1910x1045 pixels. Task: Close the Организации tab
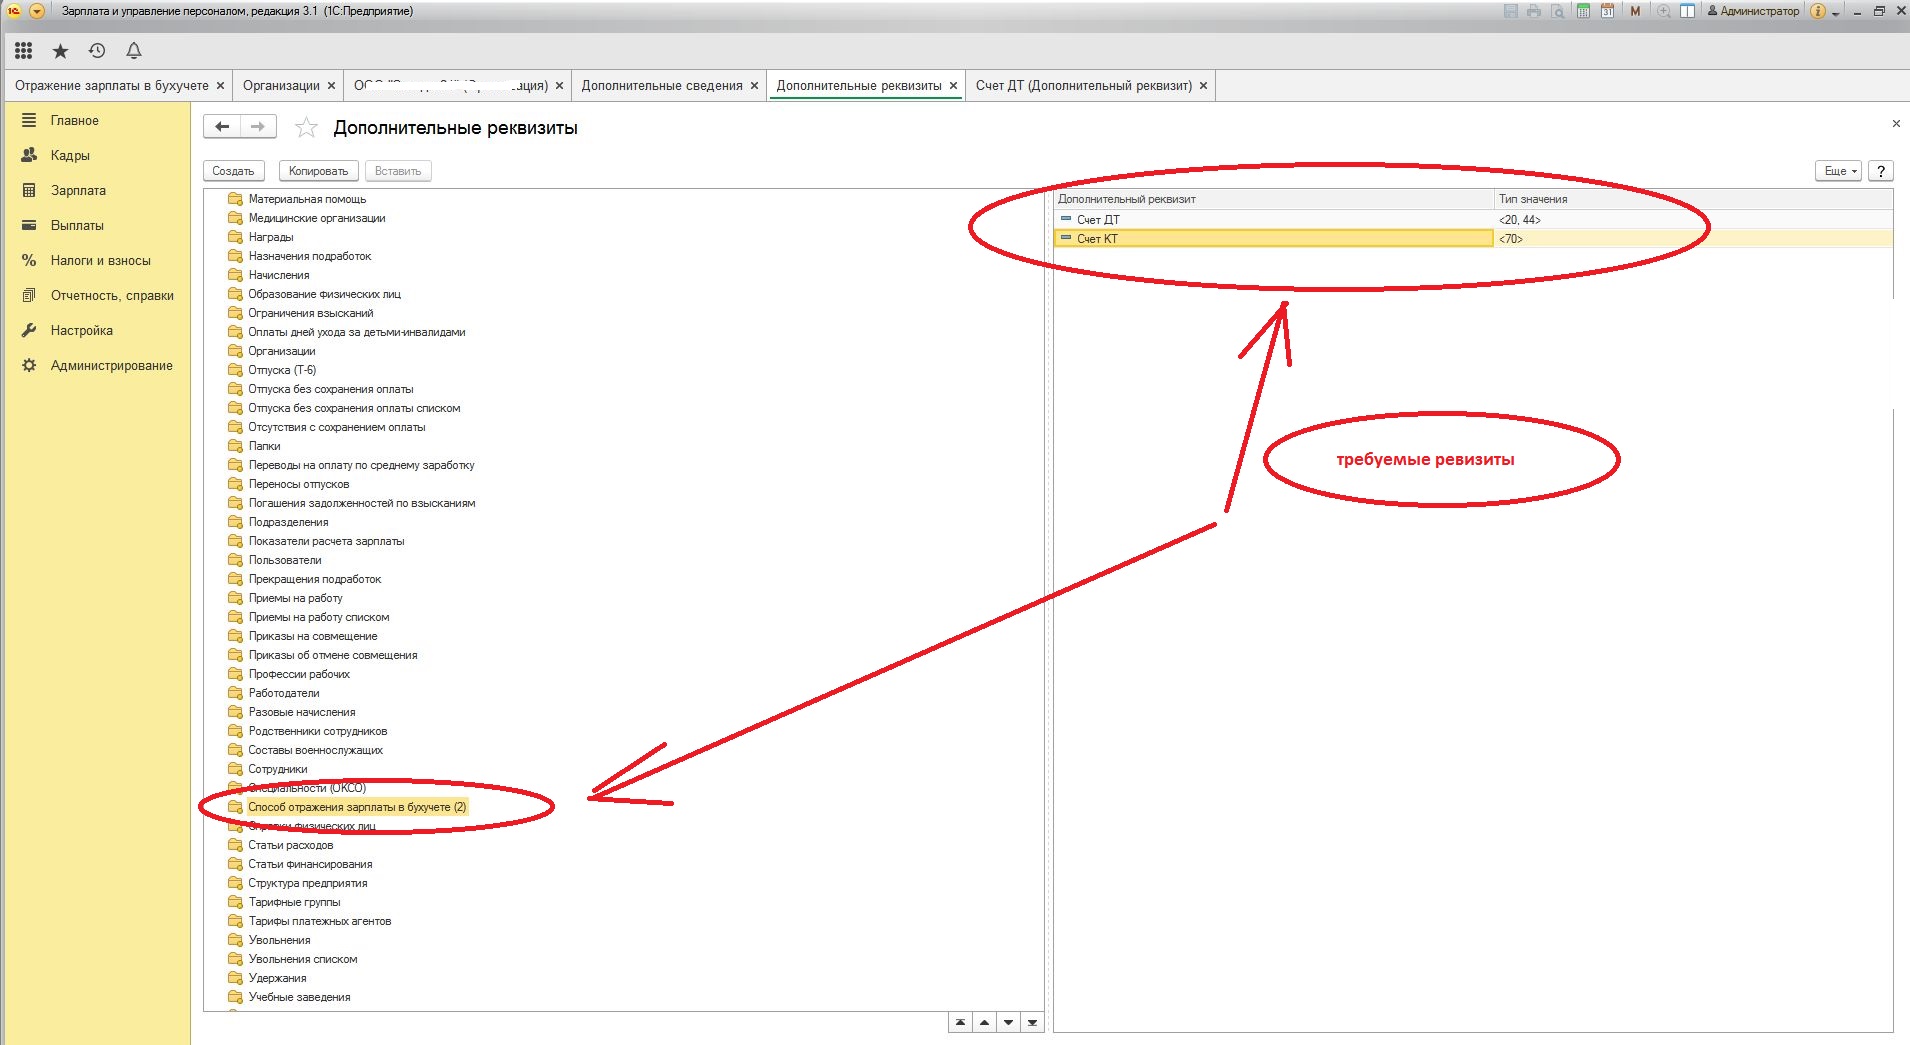coord(332,86)
